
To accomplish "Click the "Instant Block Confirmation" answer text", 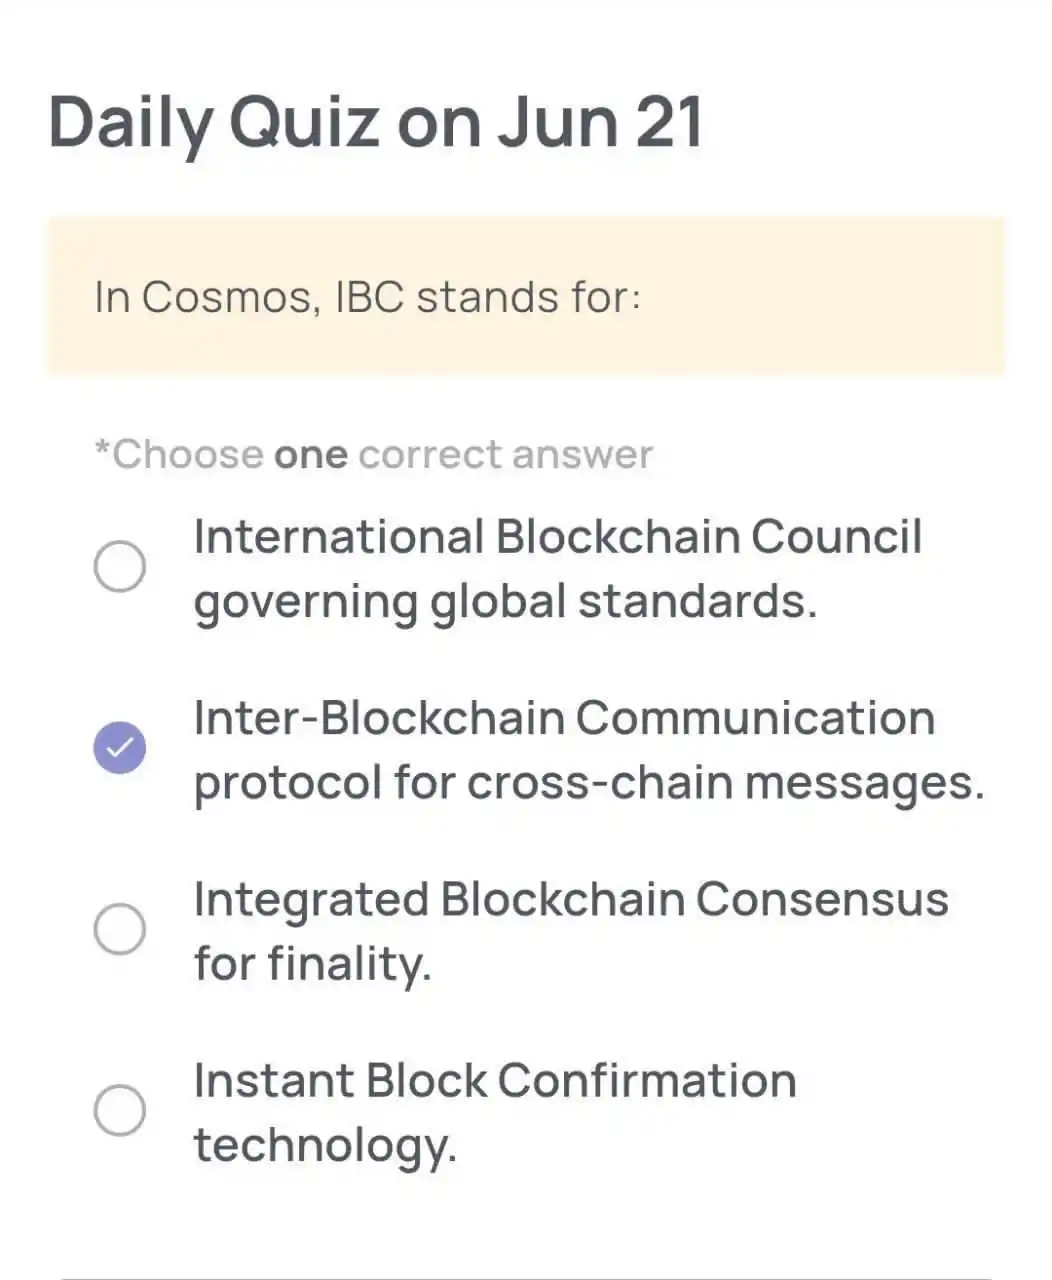I will click(495, 1080).
